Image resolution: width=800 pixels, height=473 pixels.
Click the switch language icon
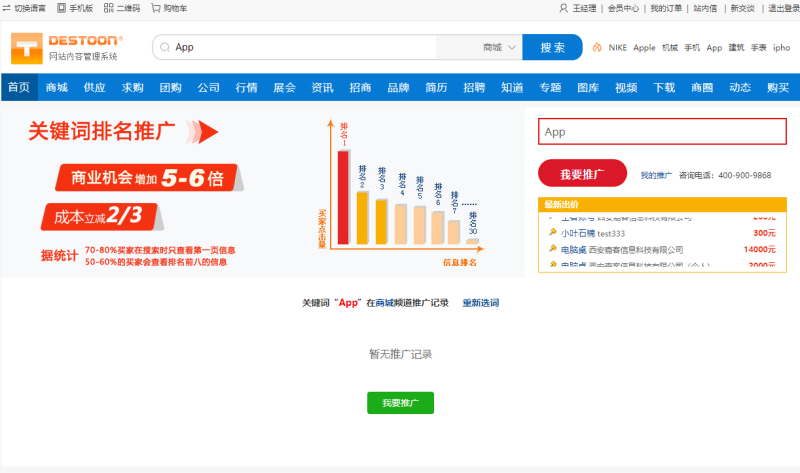(6, 8)
